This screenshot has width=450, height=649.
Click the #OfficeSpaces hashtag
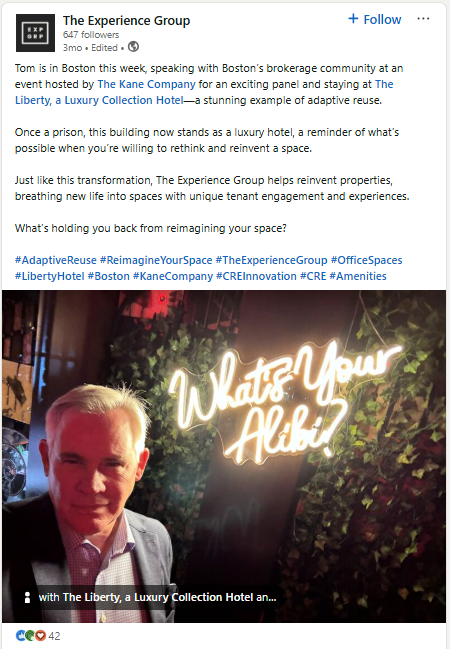click(366, 260)
